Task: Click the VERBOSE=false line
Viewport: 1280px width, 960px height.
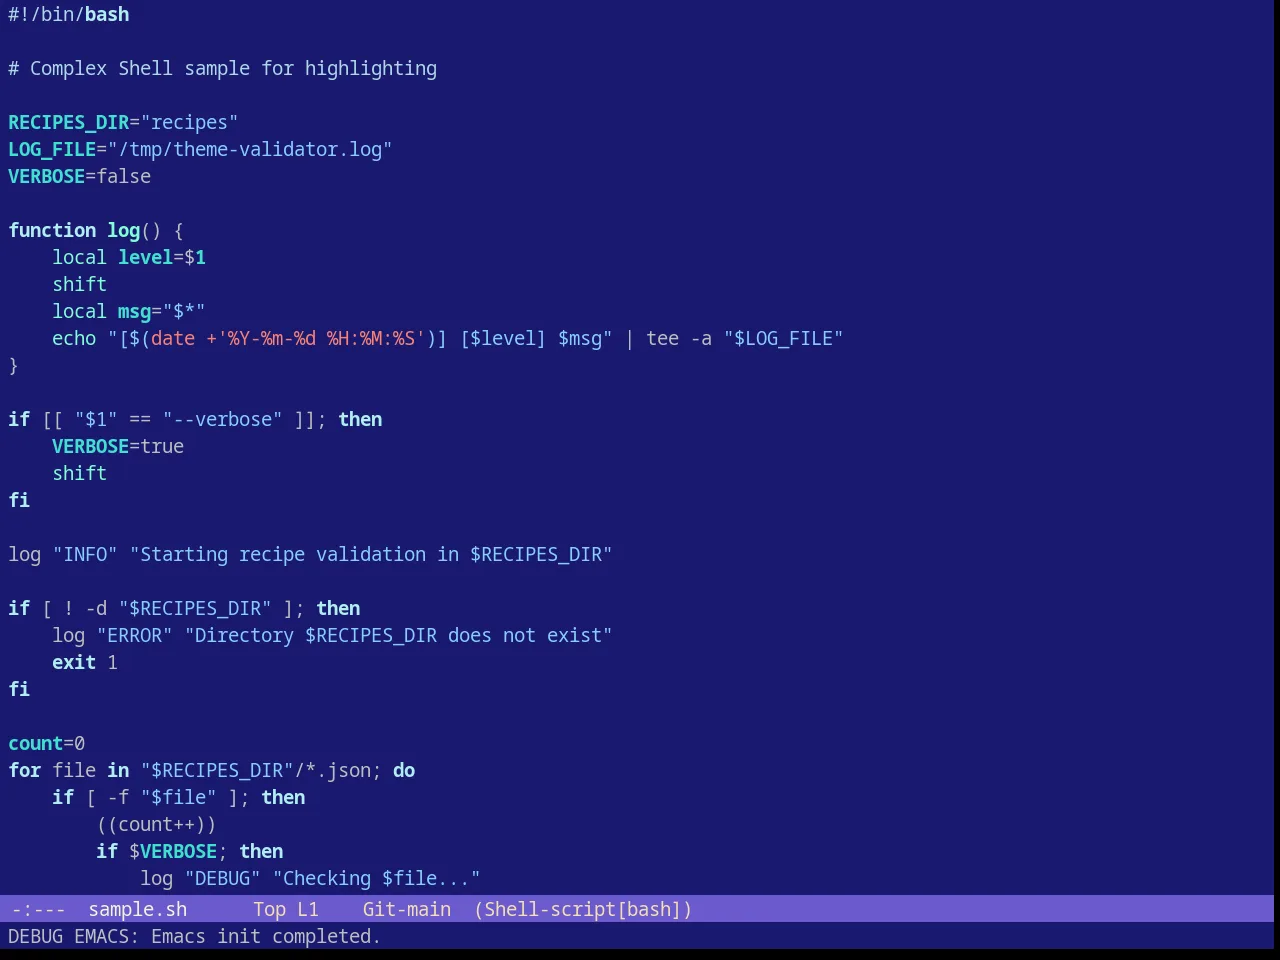Action: pos(80,176)
